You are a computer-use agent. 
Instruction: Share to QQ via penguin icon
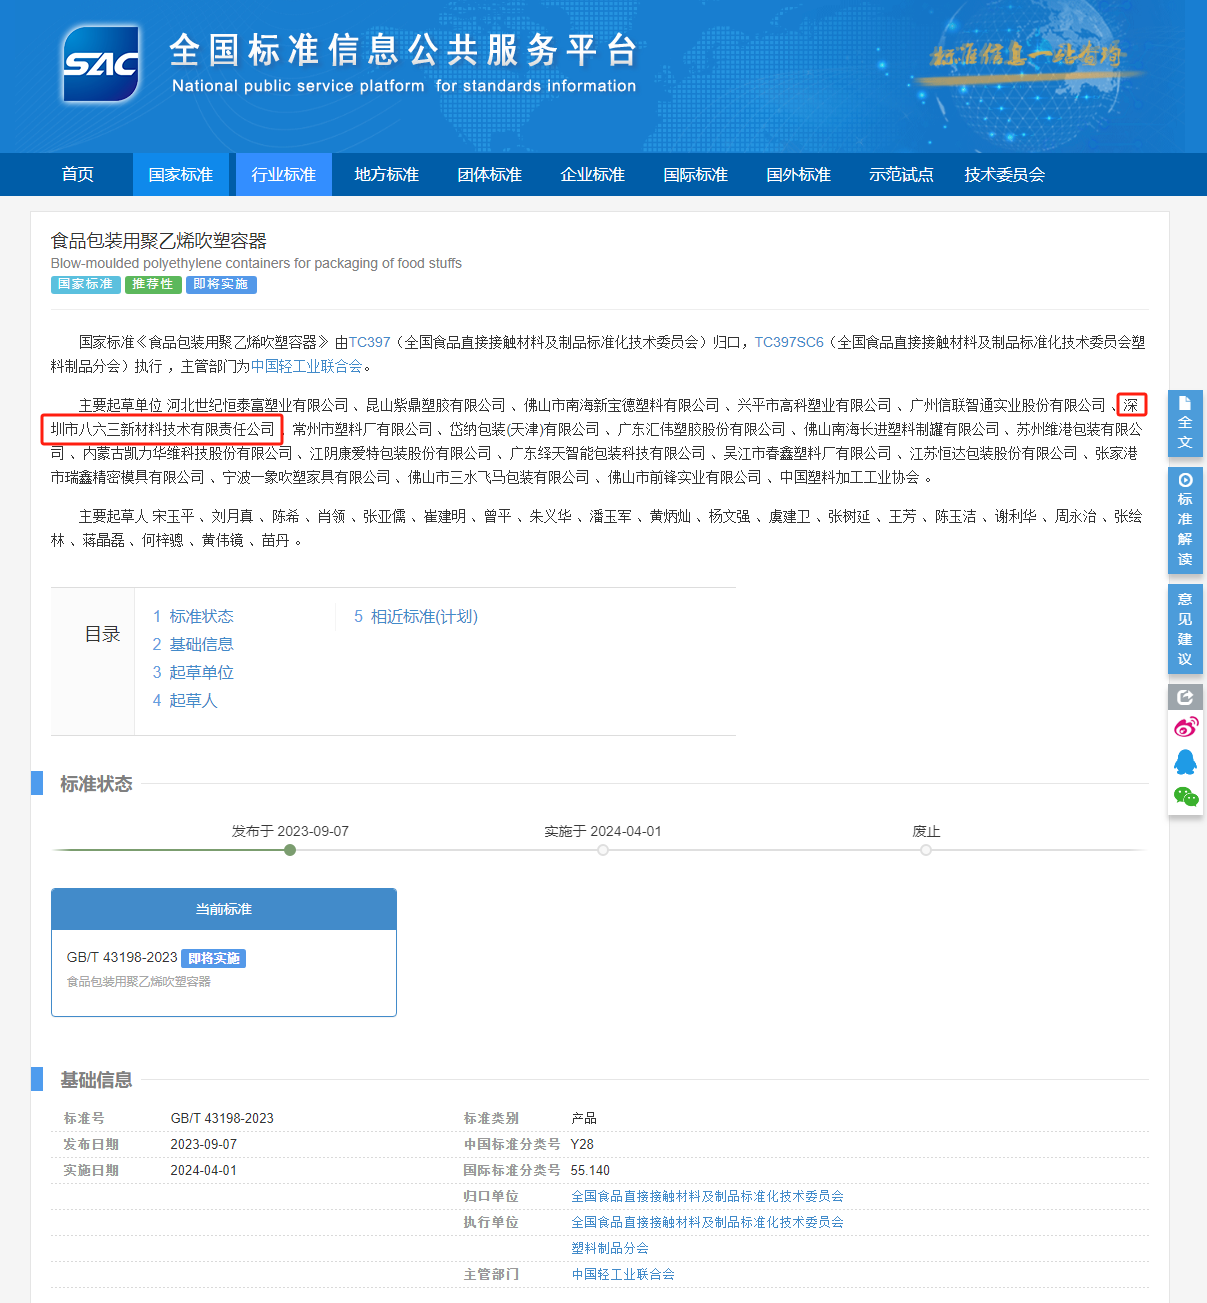point(1185,762)
